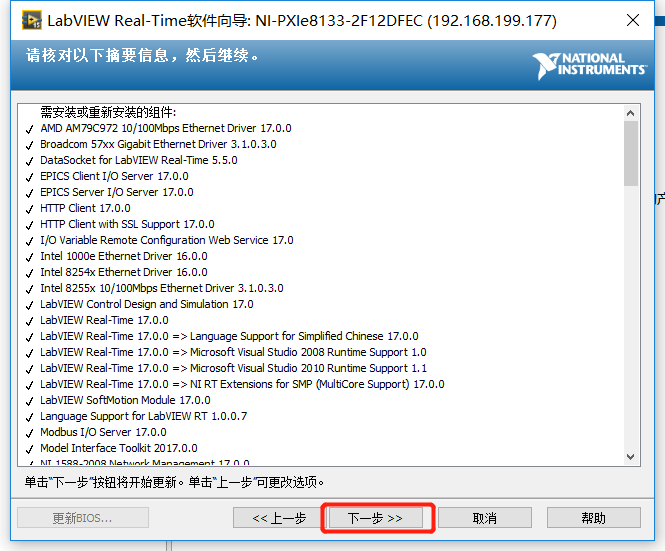The height and width of the screenshot is (551, 665).
Task: Click checkmark beside Intel 8255x driver
Action: point(29,289)
